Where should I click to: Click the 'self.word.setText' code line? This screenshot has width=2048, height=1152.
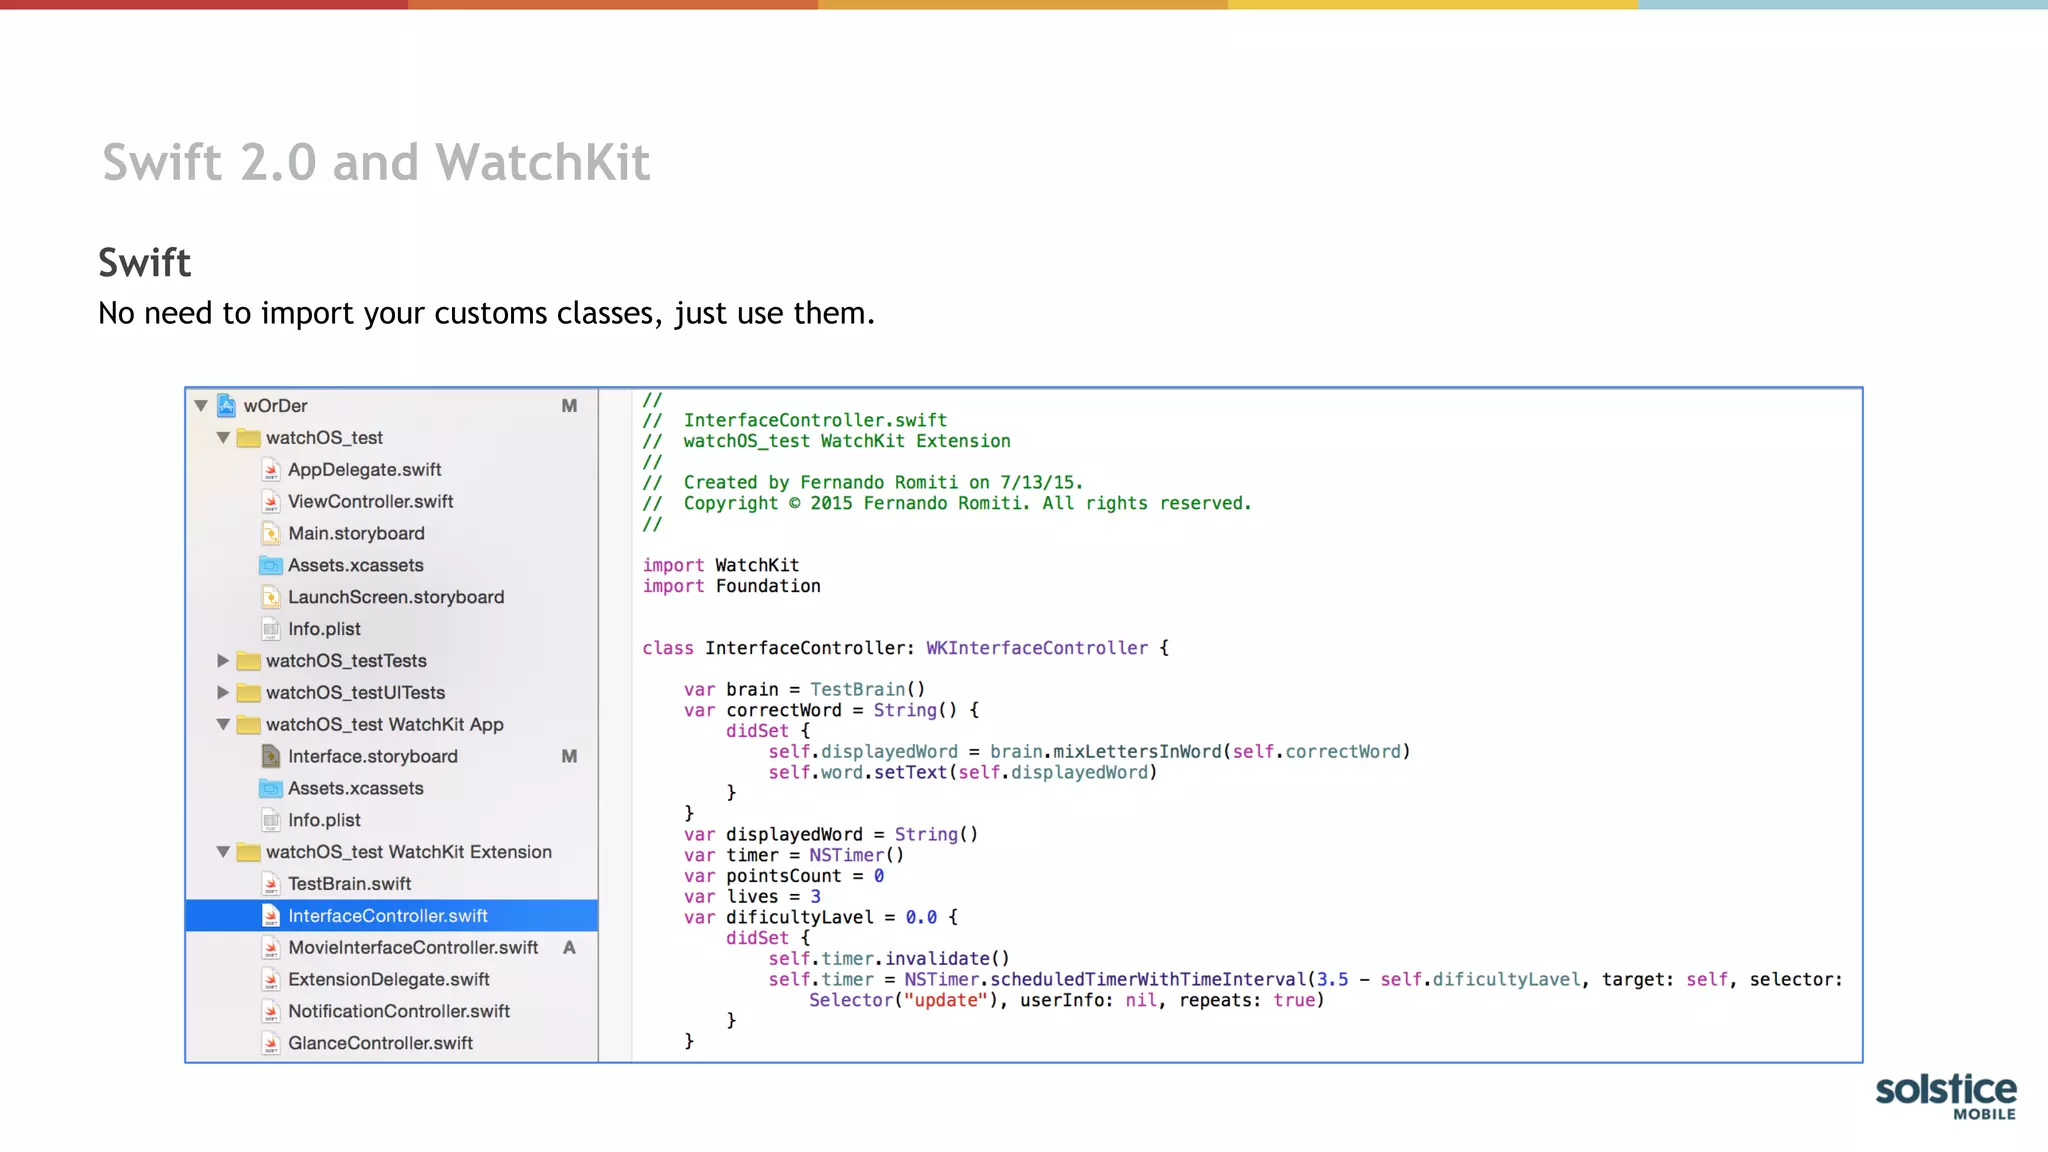(x=962, y=773)
